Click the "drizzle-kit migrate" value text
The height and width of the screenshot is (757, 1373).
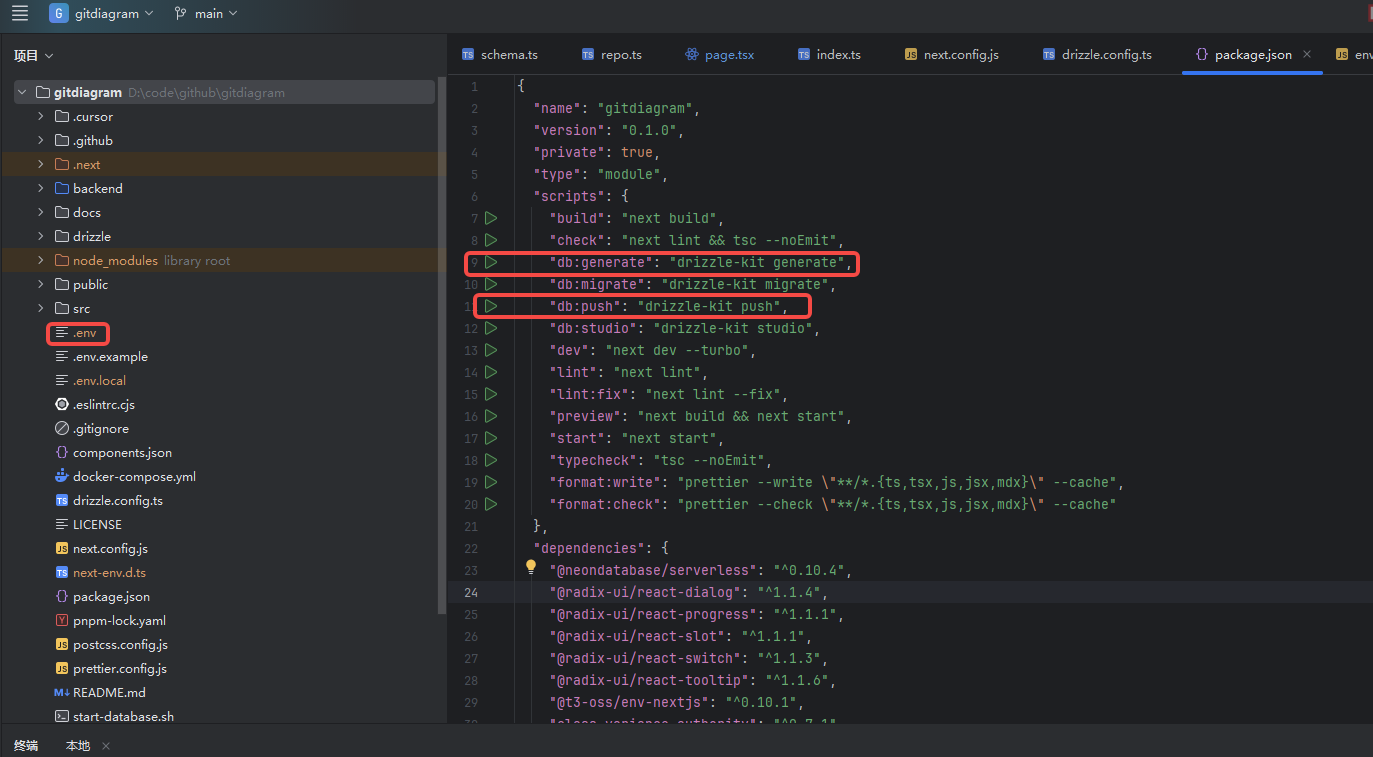[745, 284]
